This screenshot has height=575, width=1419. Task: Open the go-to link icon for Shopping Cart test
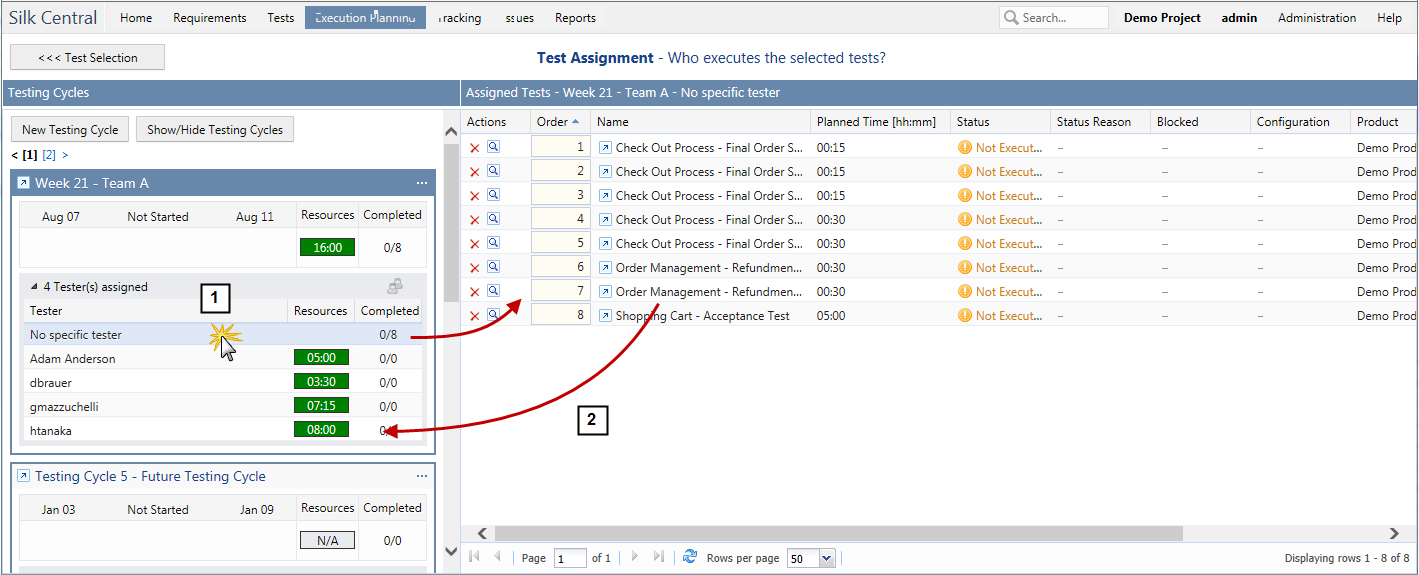(605, 316)
